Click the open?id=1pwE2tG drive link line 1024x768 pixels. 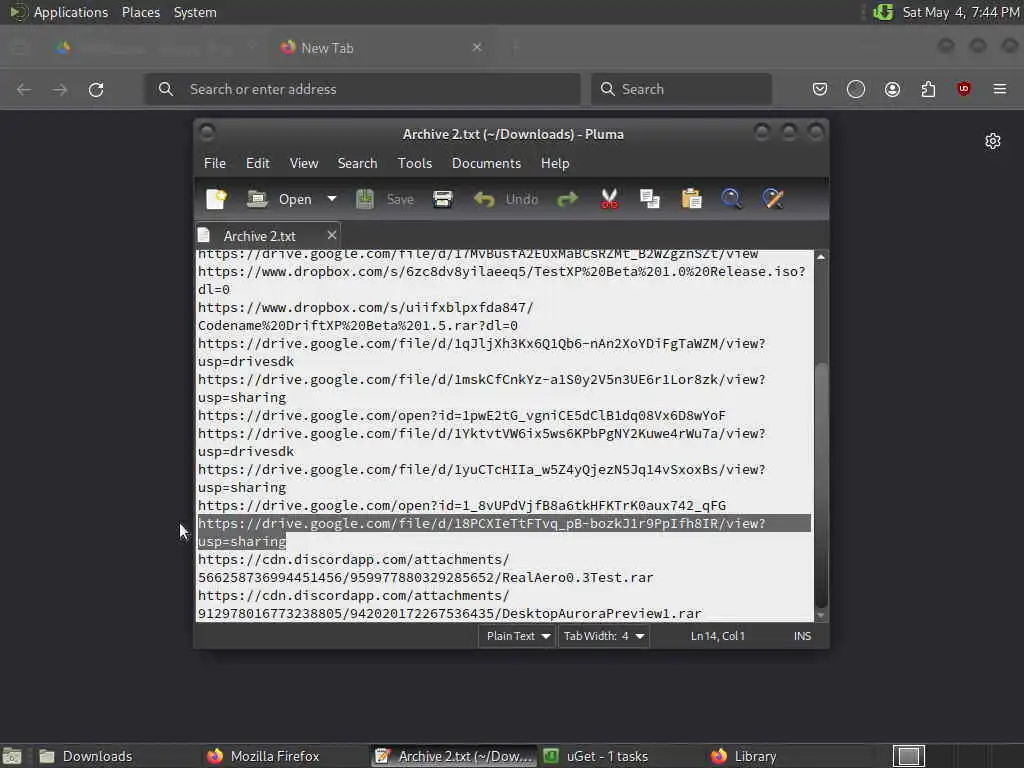461,415
